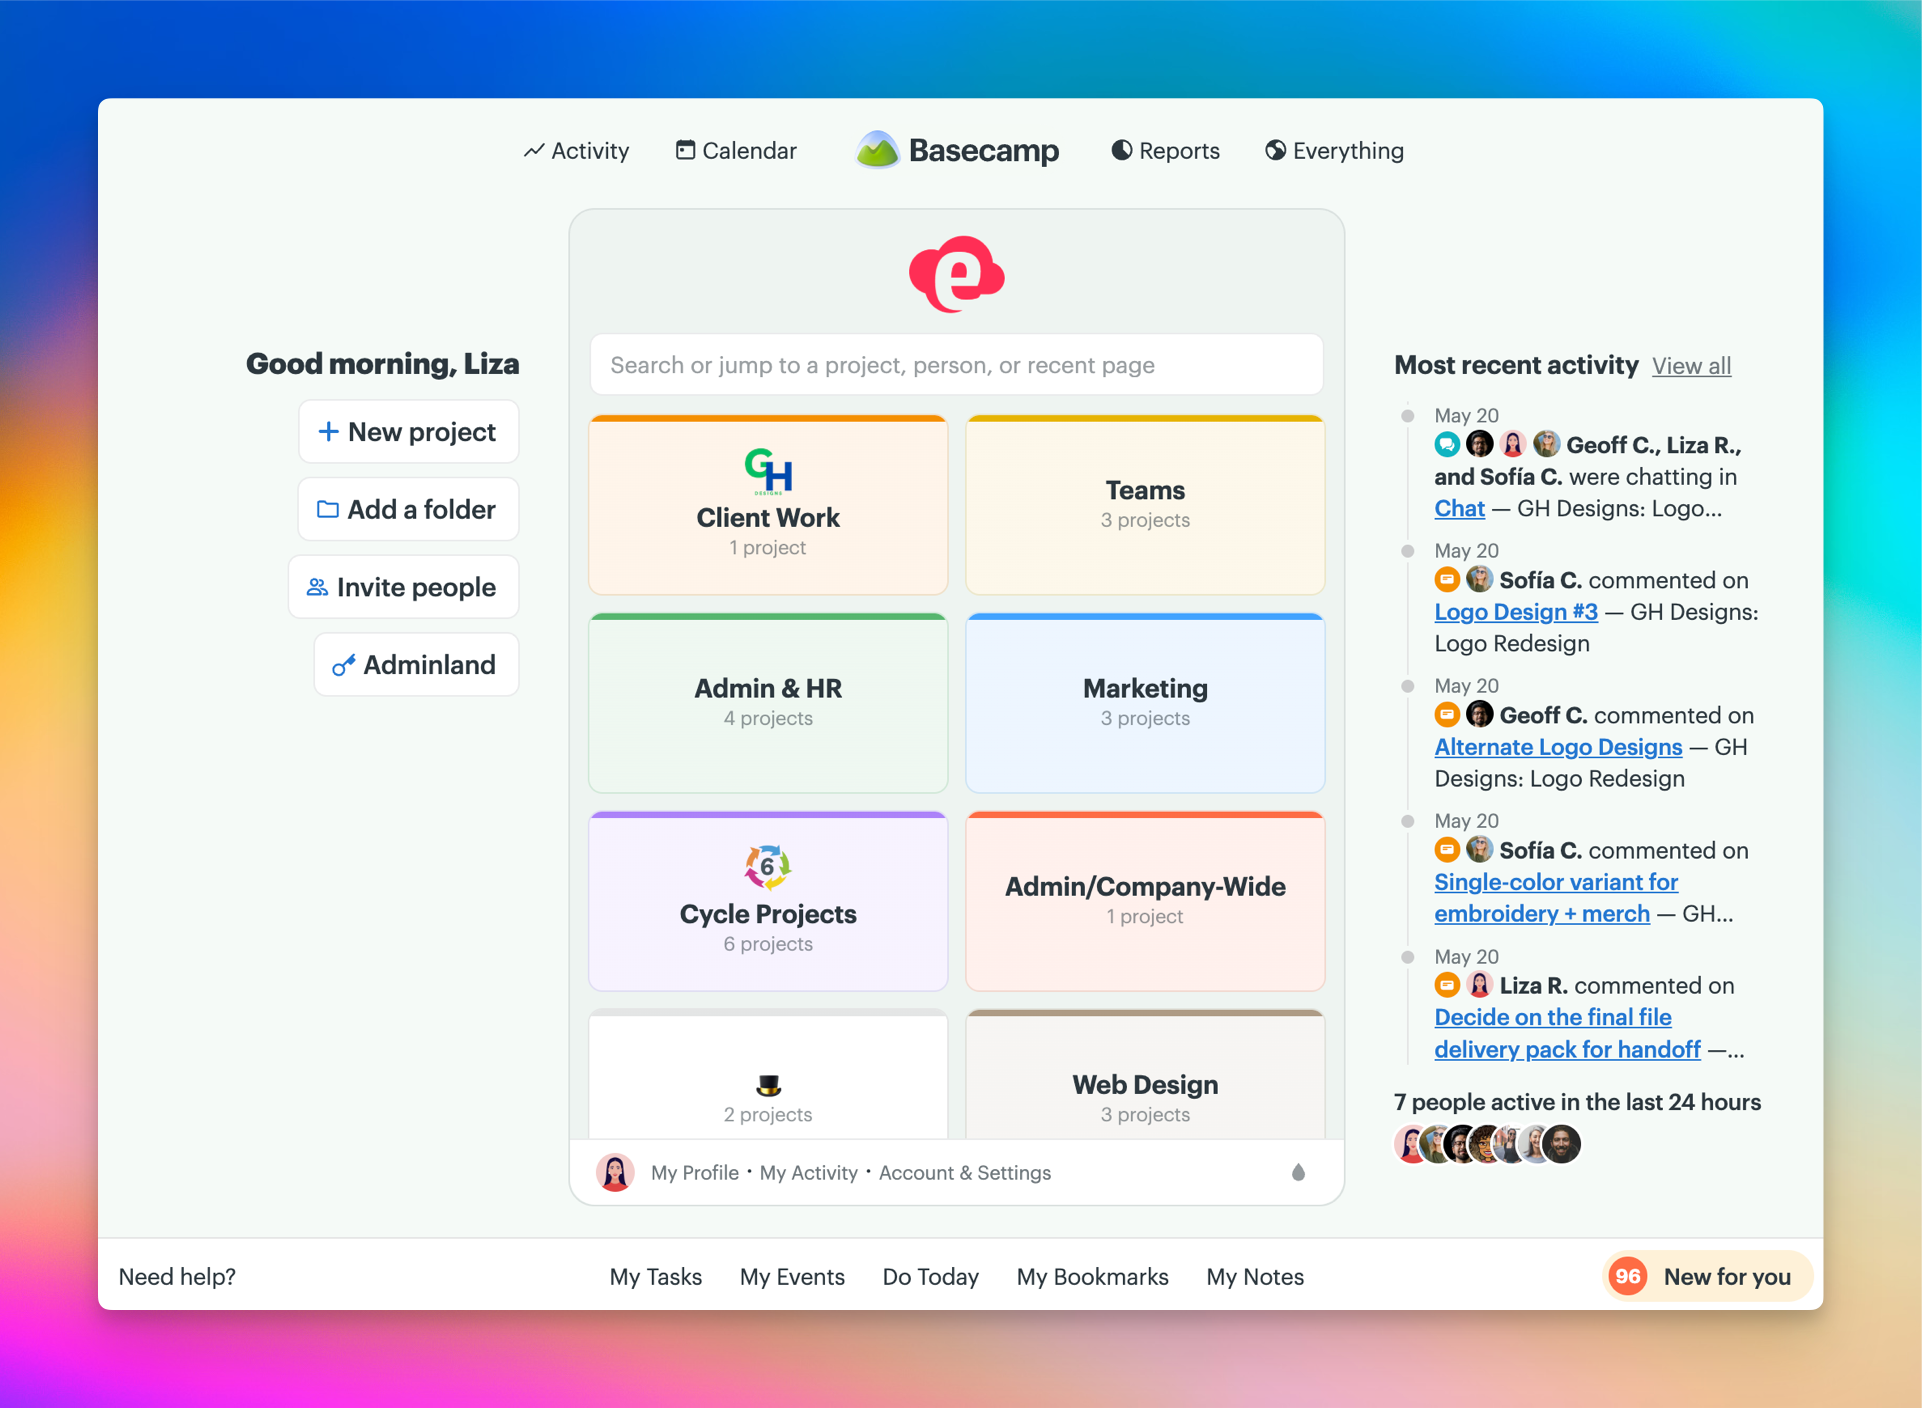The height and width of the screenshot is (1408, 1922).
Task: Open Do Today in bottom bar
Action: (x=930, y=1277)
